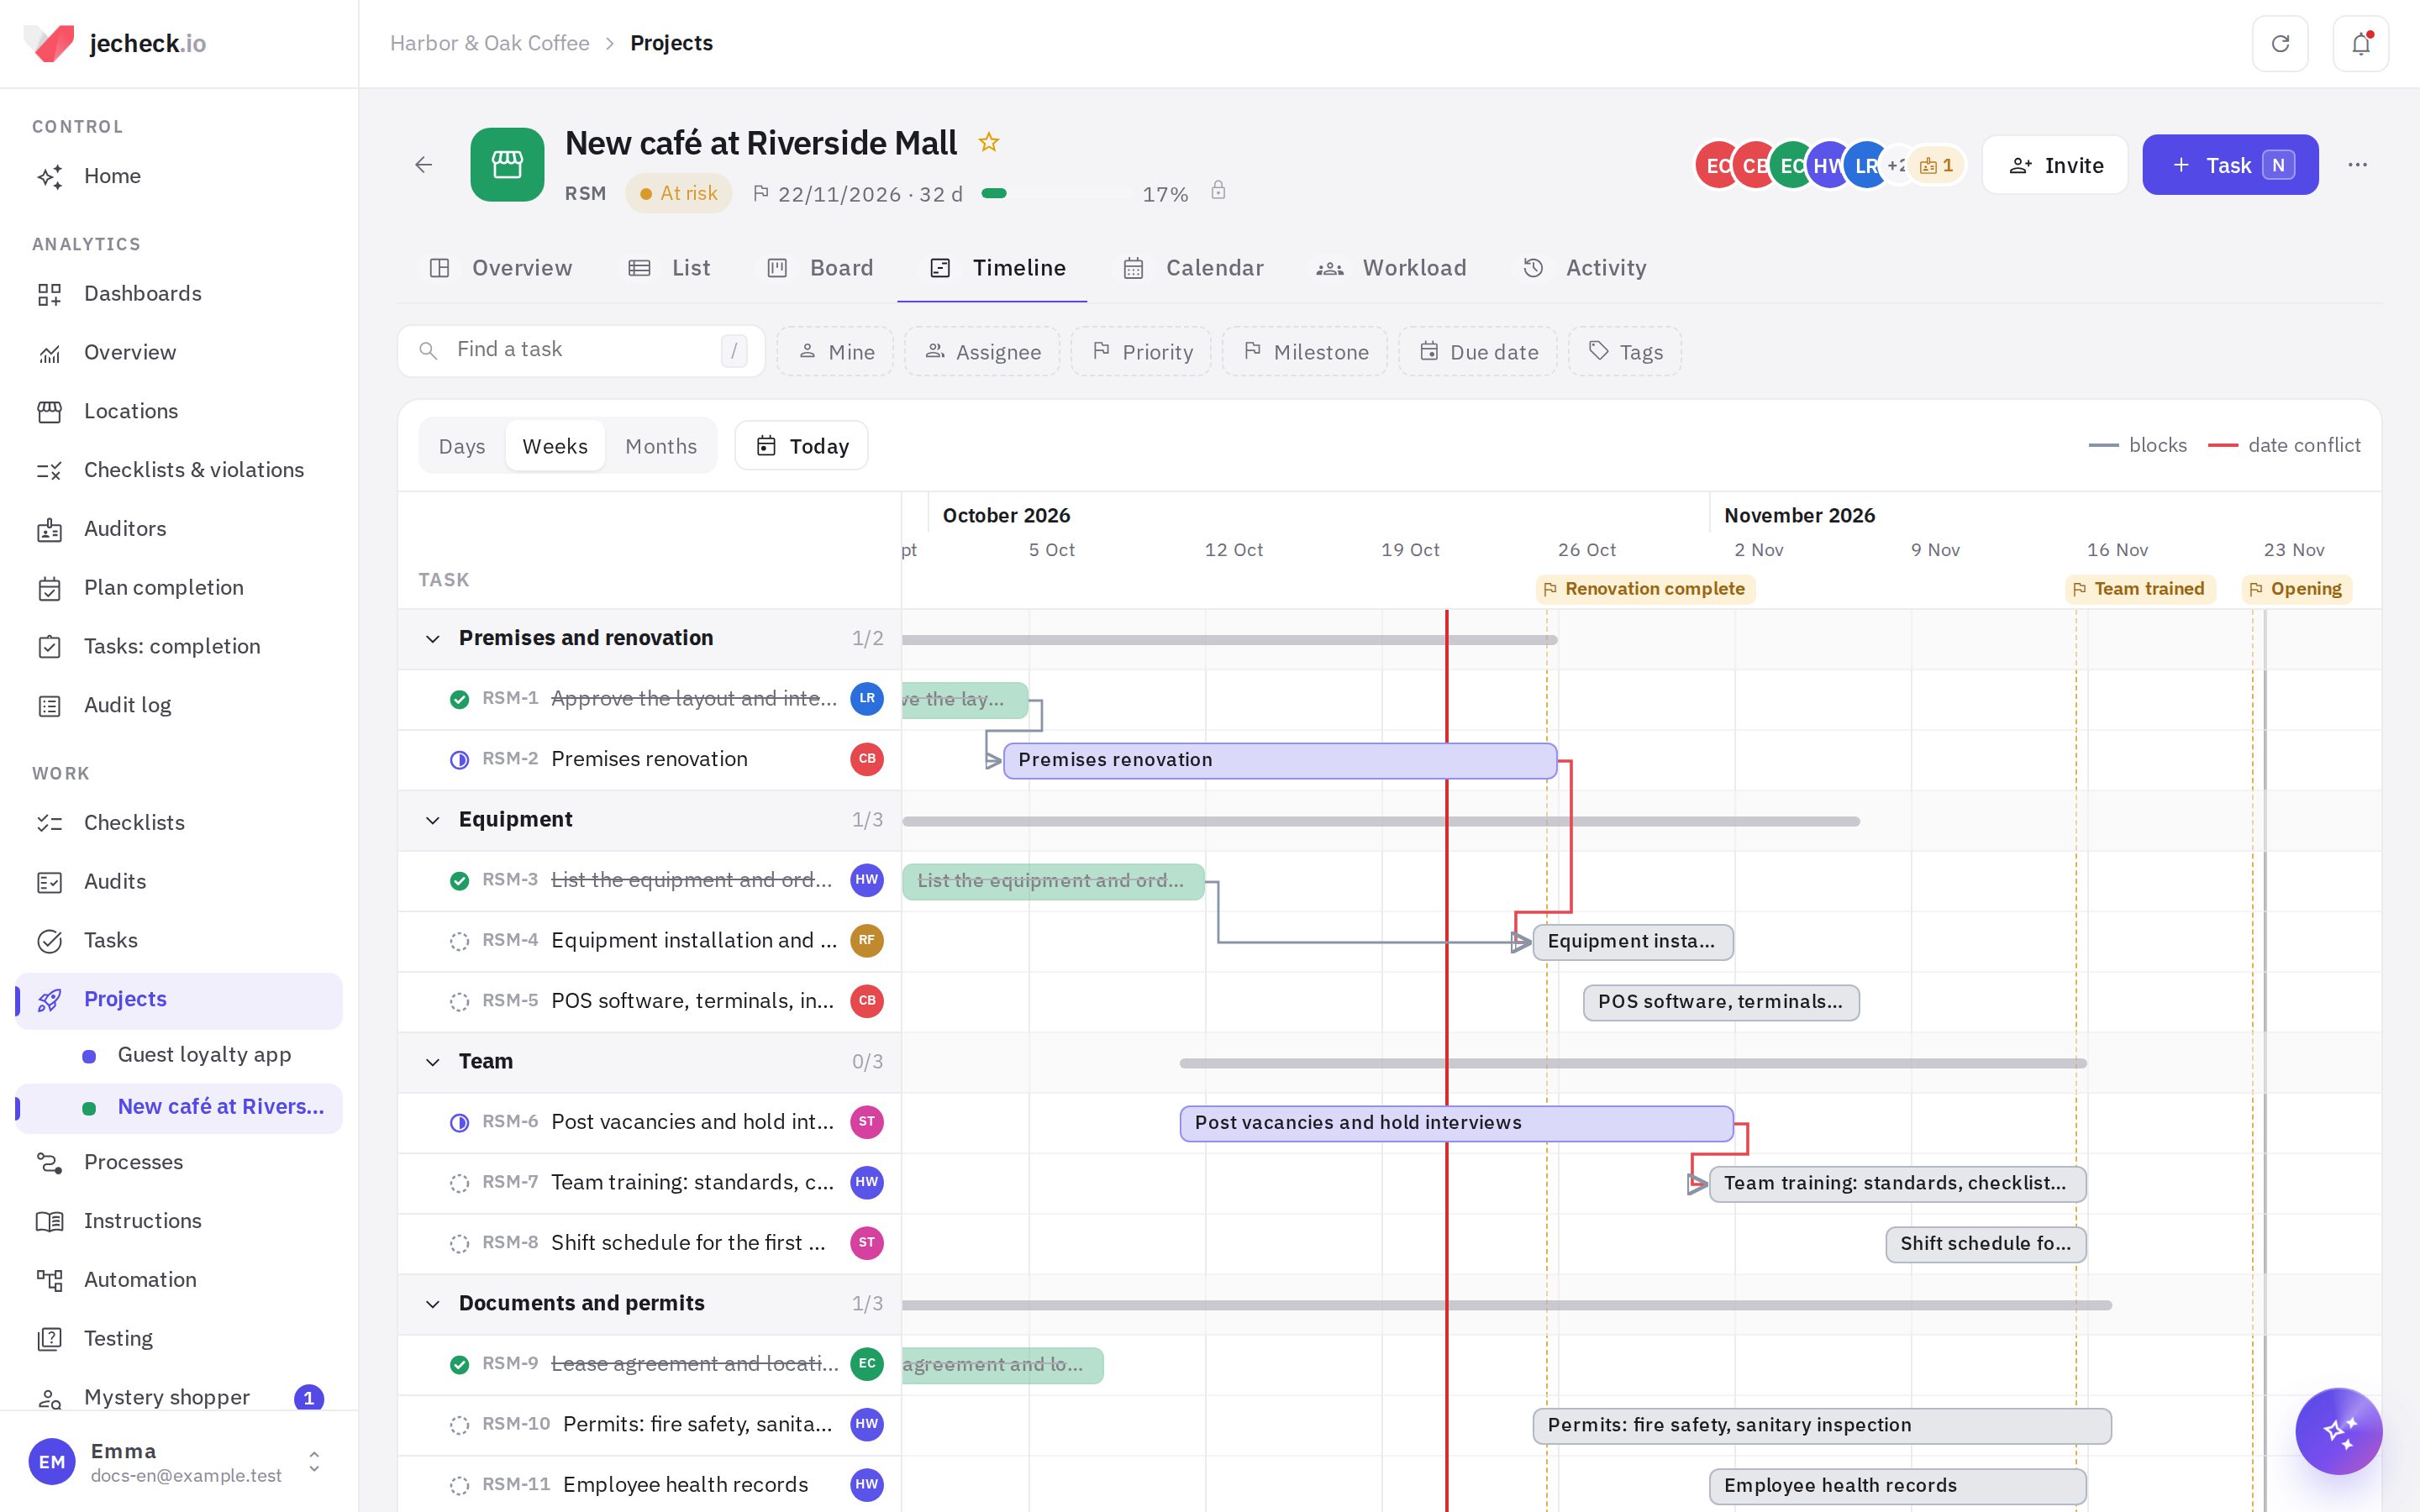Toggle the Mine filter chip
The height and width of the screenshot is (1512, 2420).
[x=835, y=352]
